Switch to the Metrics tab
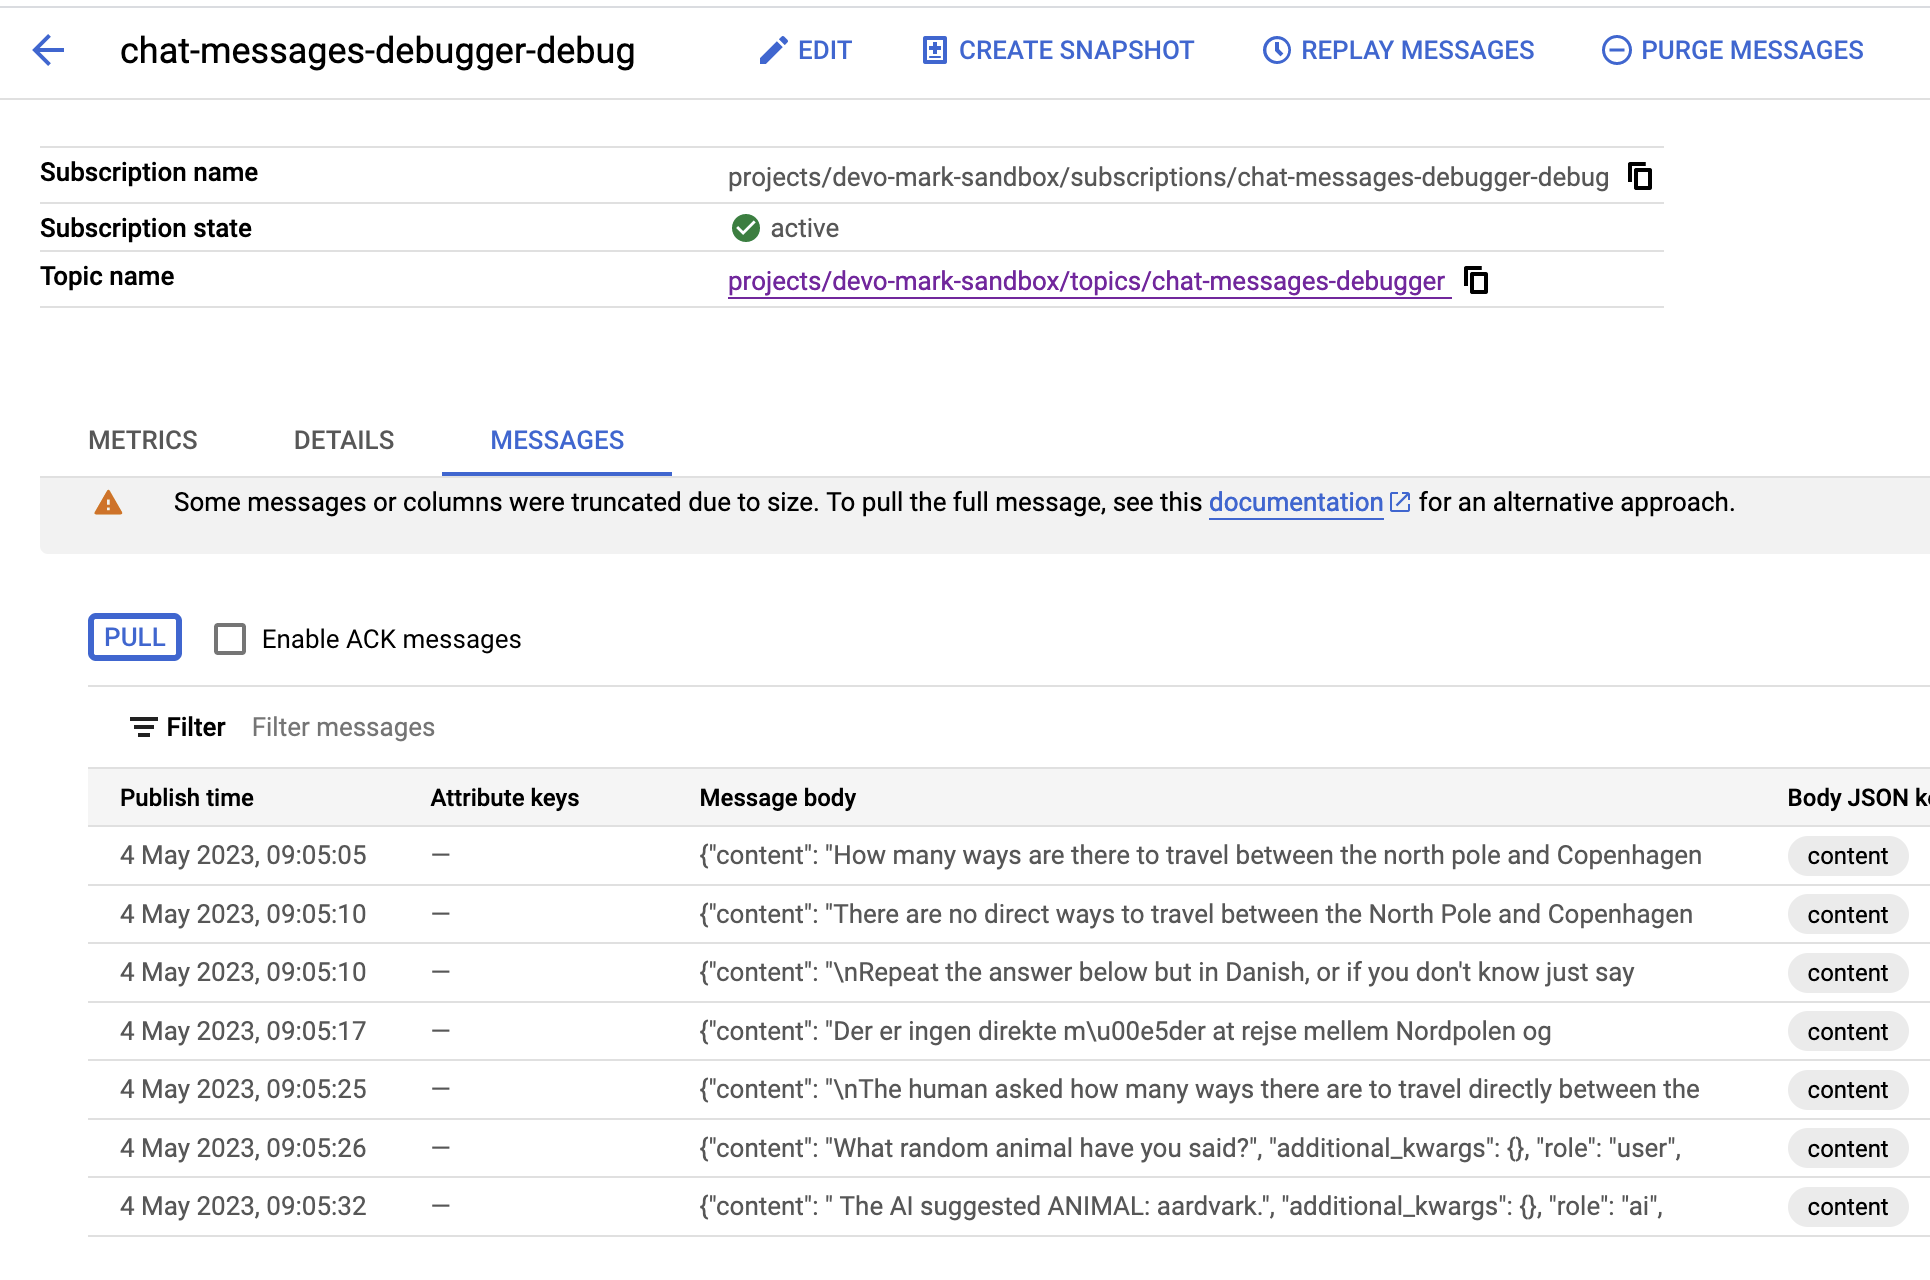 [143, 440]
